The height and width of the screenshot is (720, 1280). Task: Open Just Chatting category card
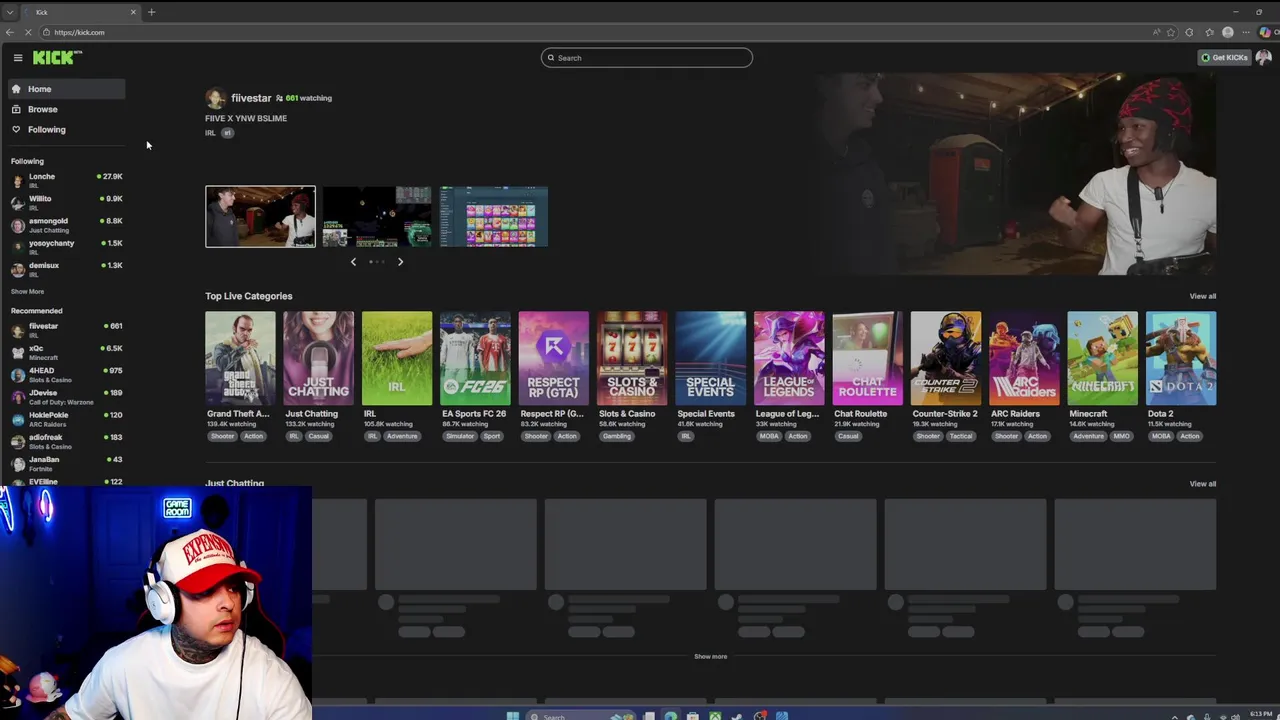coord(318,358)
